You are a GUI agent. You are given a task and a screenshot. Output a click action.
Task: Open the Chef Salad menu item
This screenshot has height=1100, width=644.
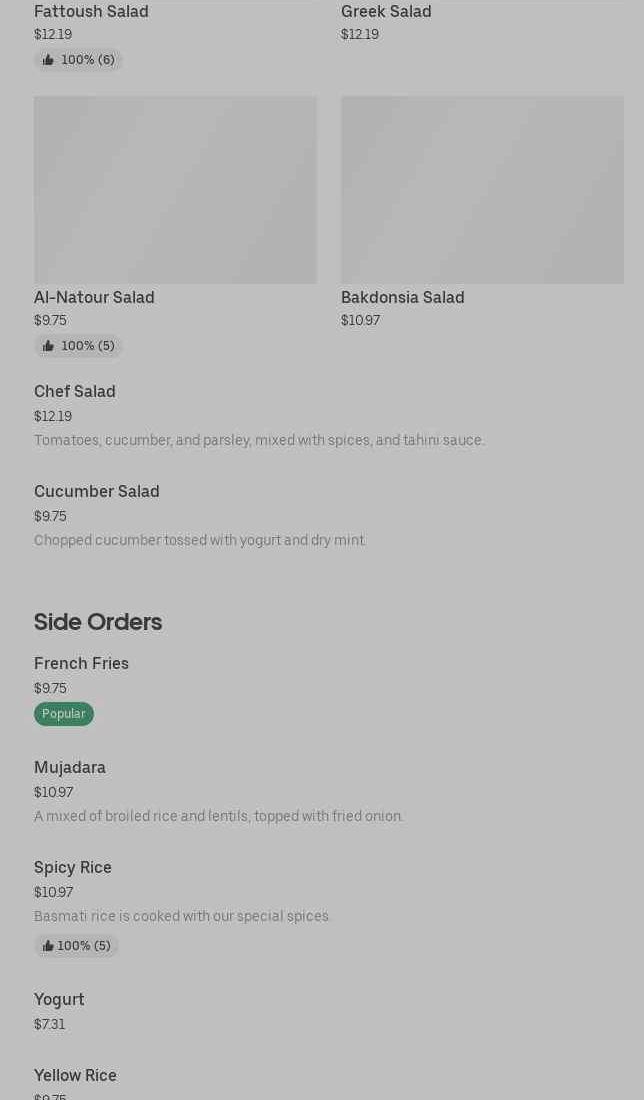pos(75,392)
